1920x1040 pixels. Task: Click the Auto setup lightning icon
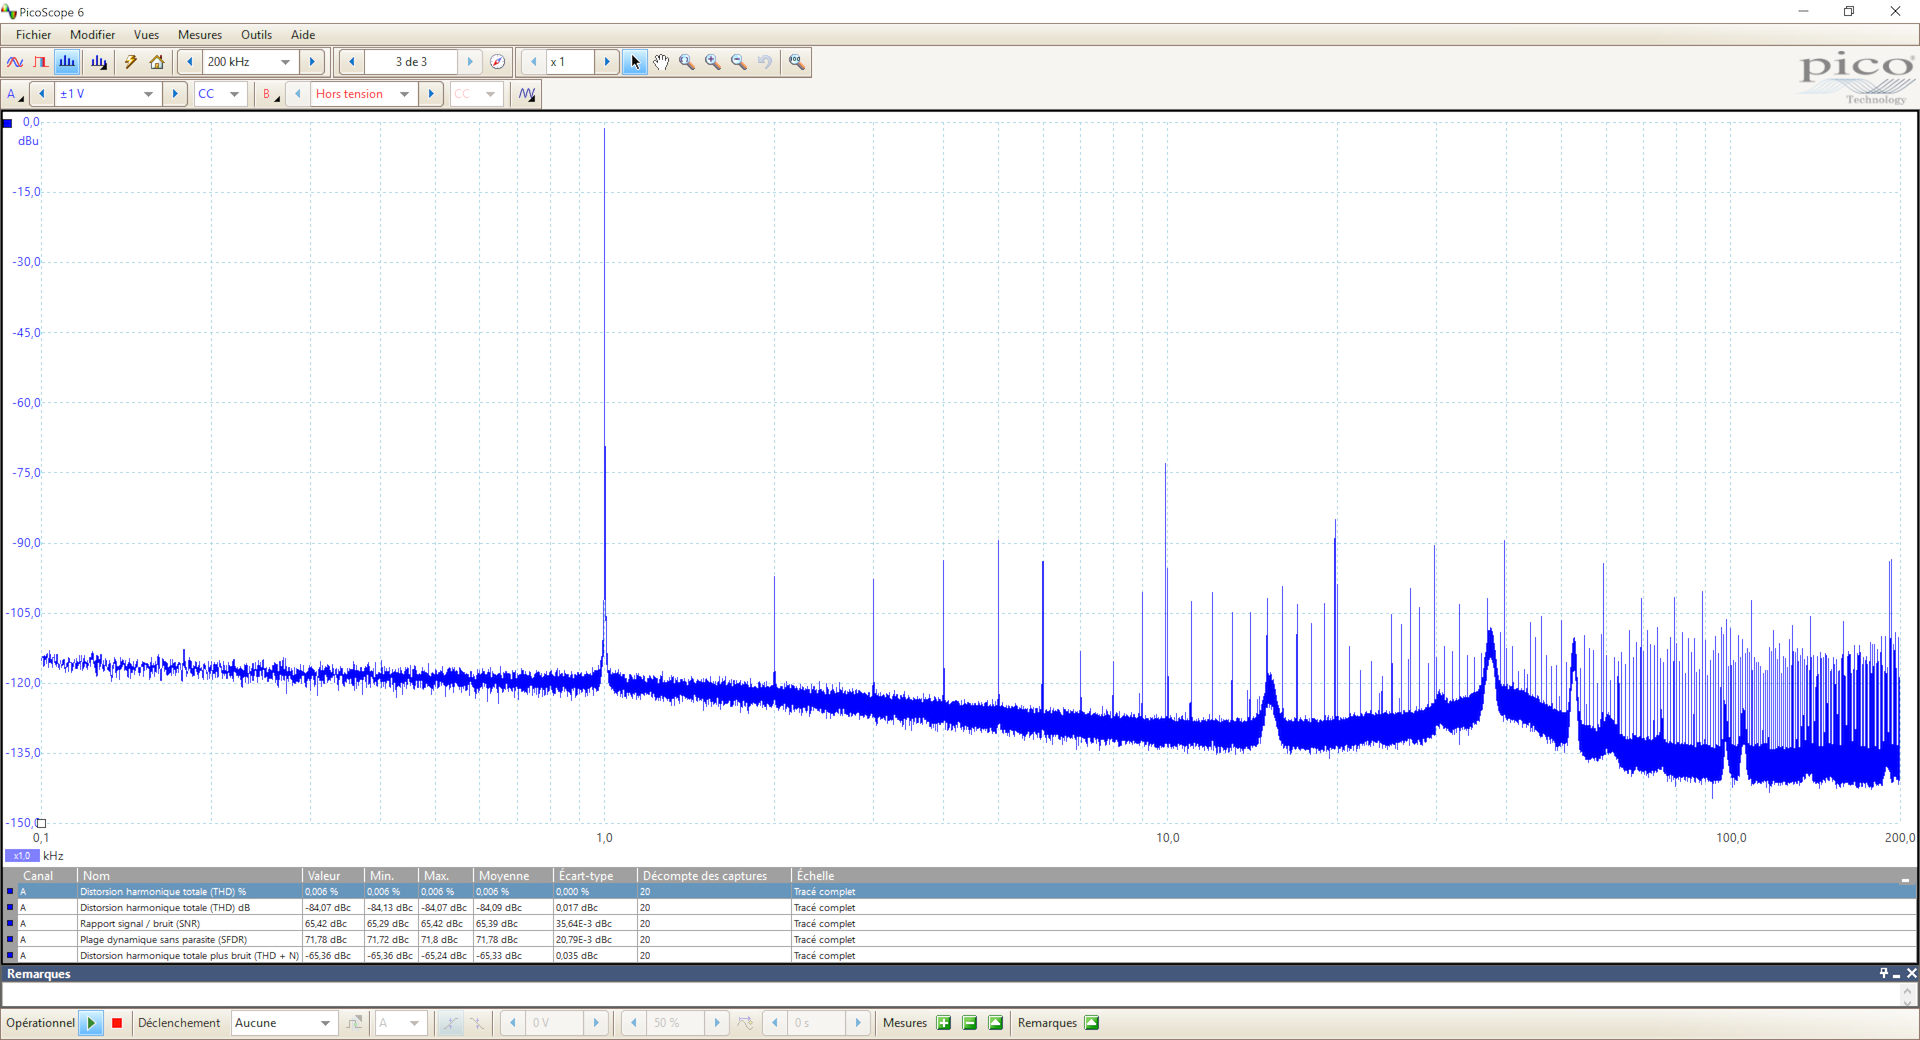tap(131, 62)
